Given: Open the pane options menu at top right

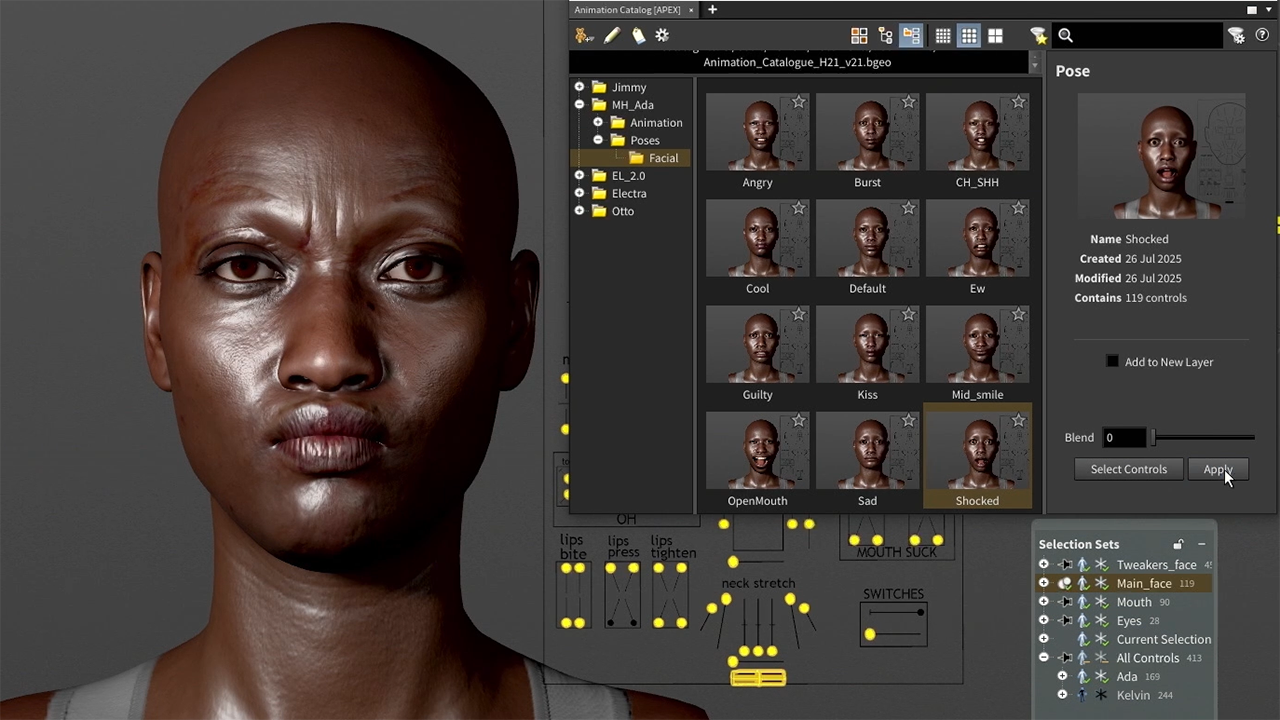Looking at the screenshot, I should (1271, 10).
